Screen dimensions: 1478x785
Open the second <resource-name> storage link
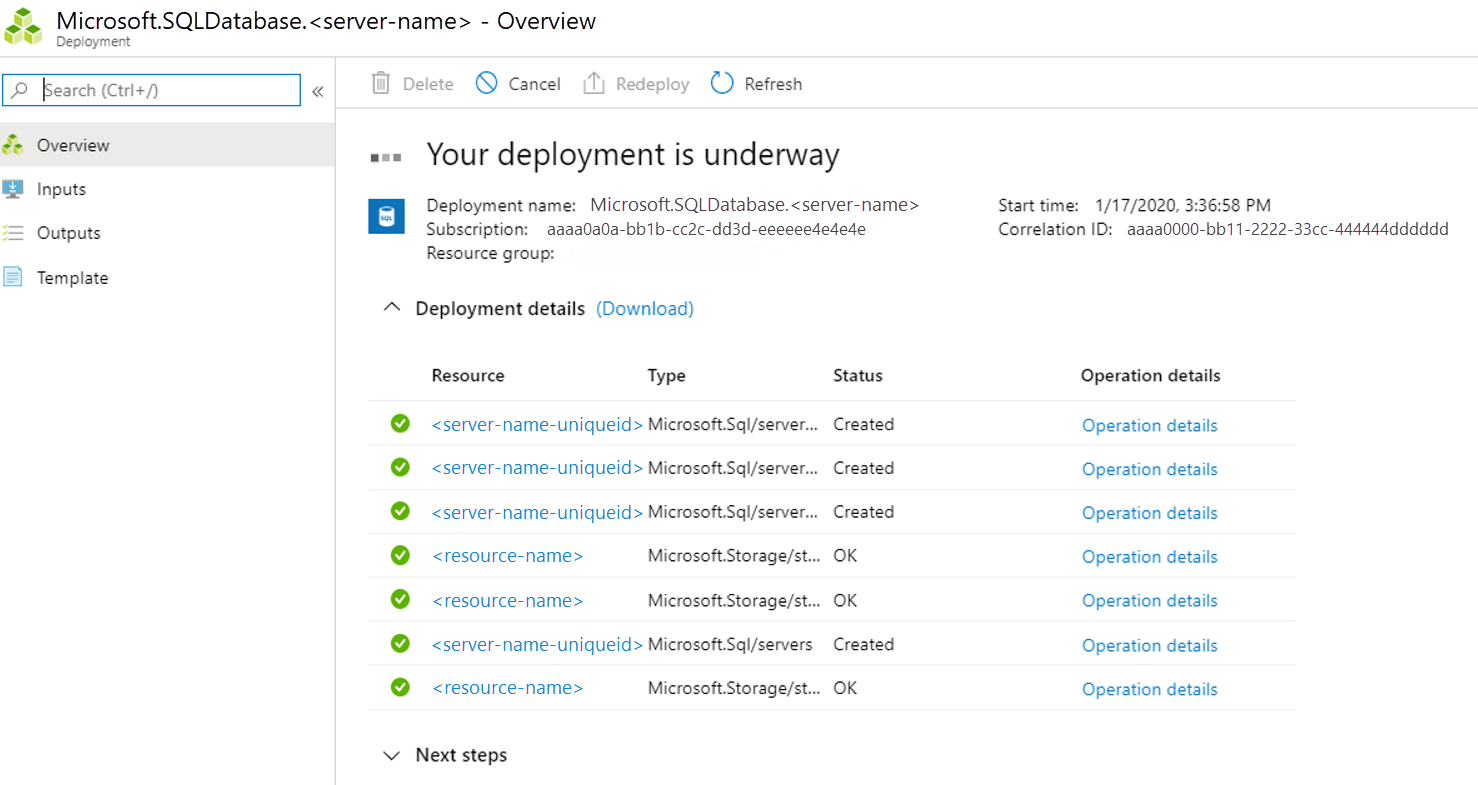[x=507, y=600]
